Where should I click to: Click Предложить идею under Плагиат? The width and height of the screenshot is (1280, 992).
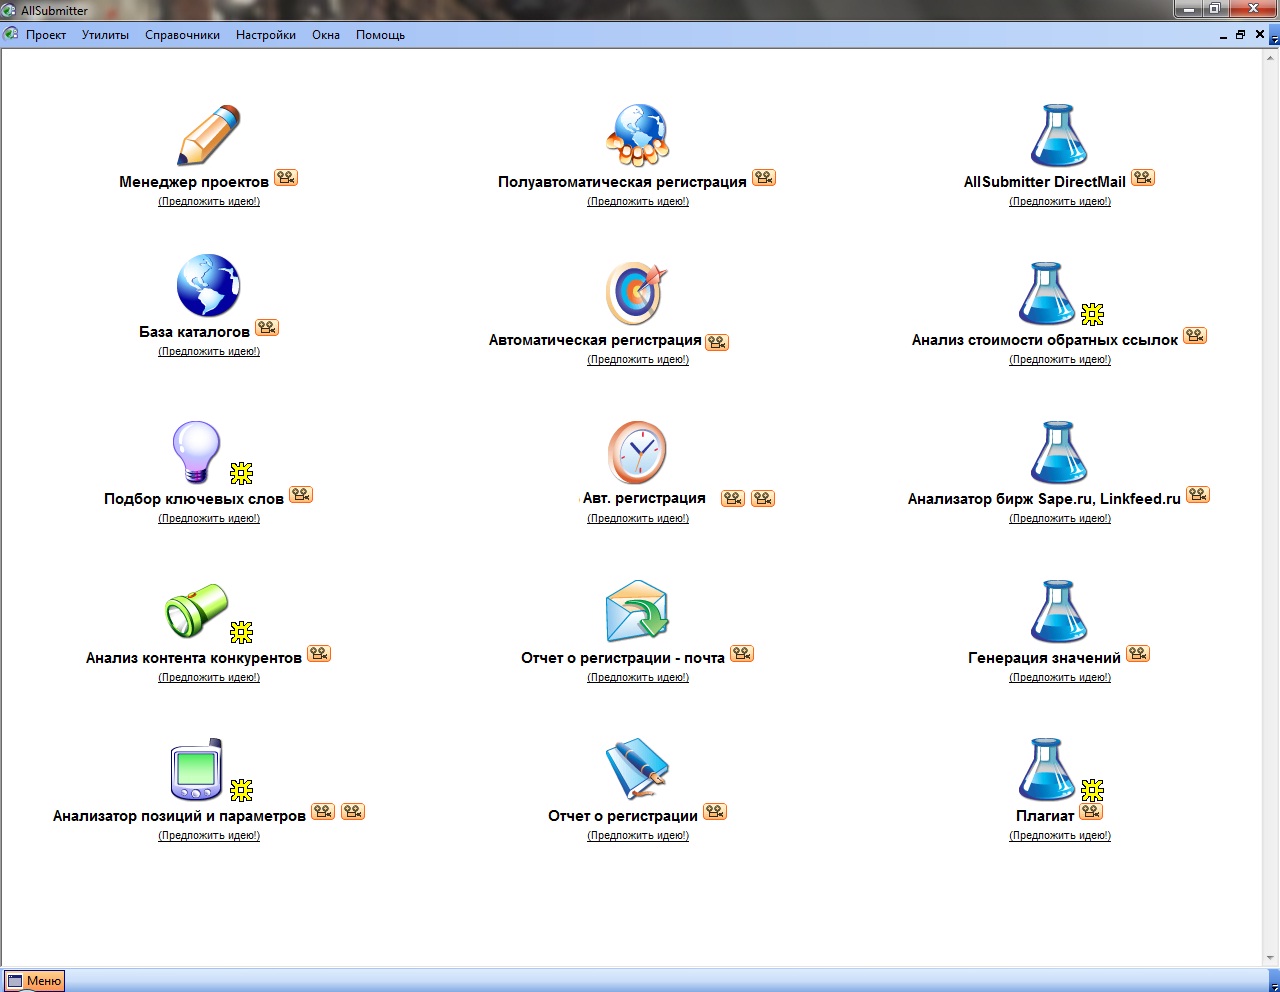point(1060,836)
